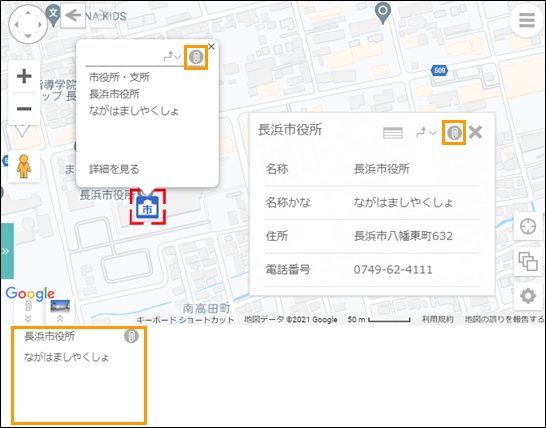Open route dropdown in the detail panel
546x428 pixels.
pos(426,133)
